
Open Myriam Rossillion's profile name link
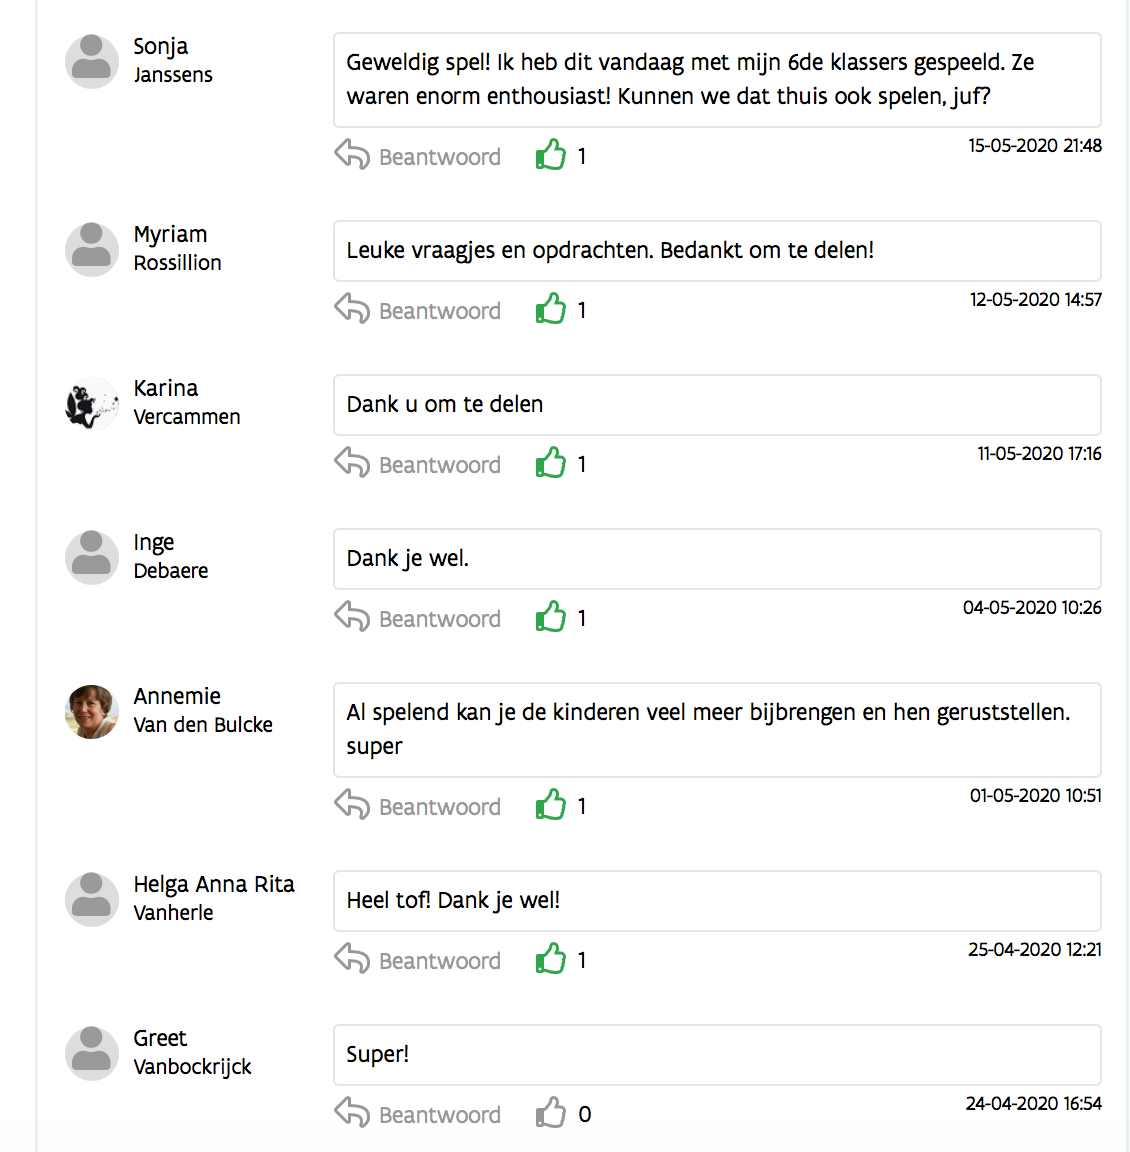tap(178, 248)
